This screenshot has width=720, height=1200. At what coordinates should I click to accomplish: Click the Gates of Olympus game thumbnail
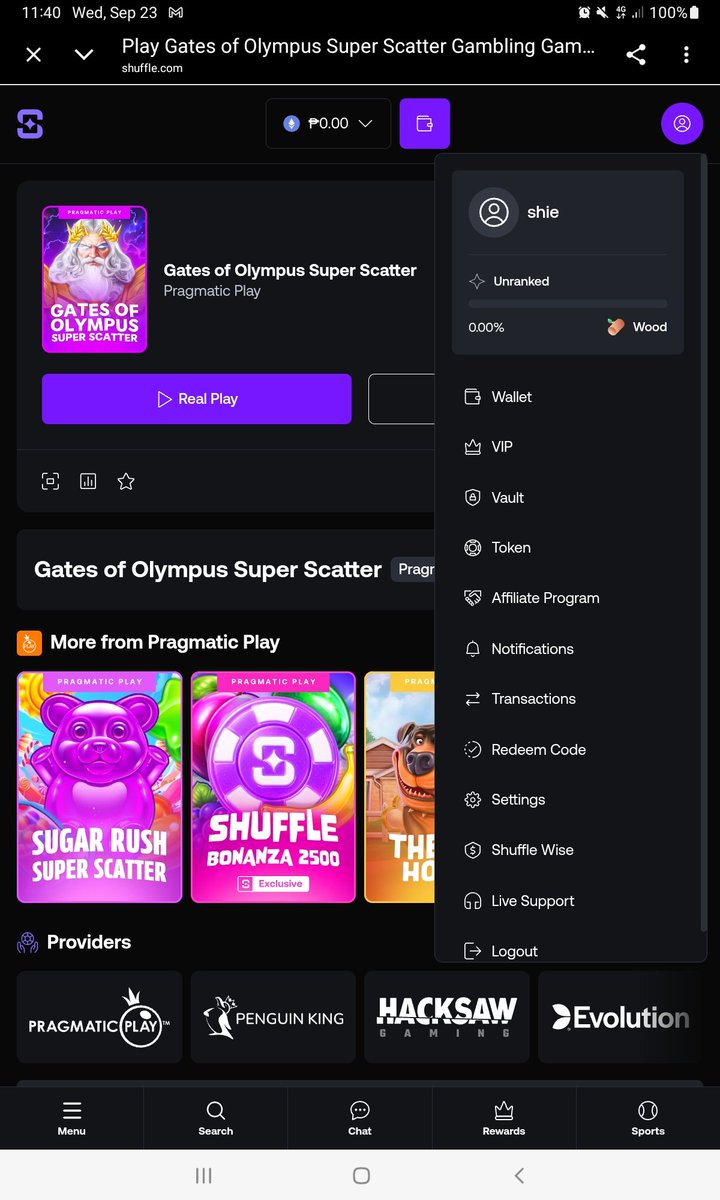pos(94,279)
